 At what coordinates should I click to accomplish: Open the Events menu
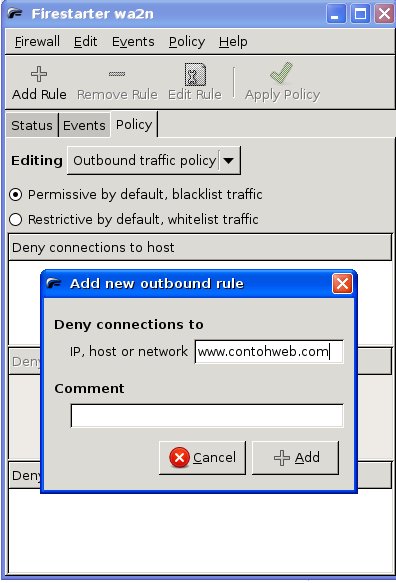click(133, 41)
